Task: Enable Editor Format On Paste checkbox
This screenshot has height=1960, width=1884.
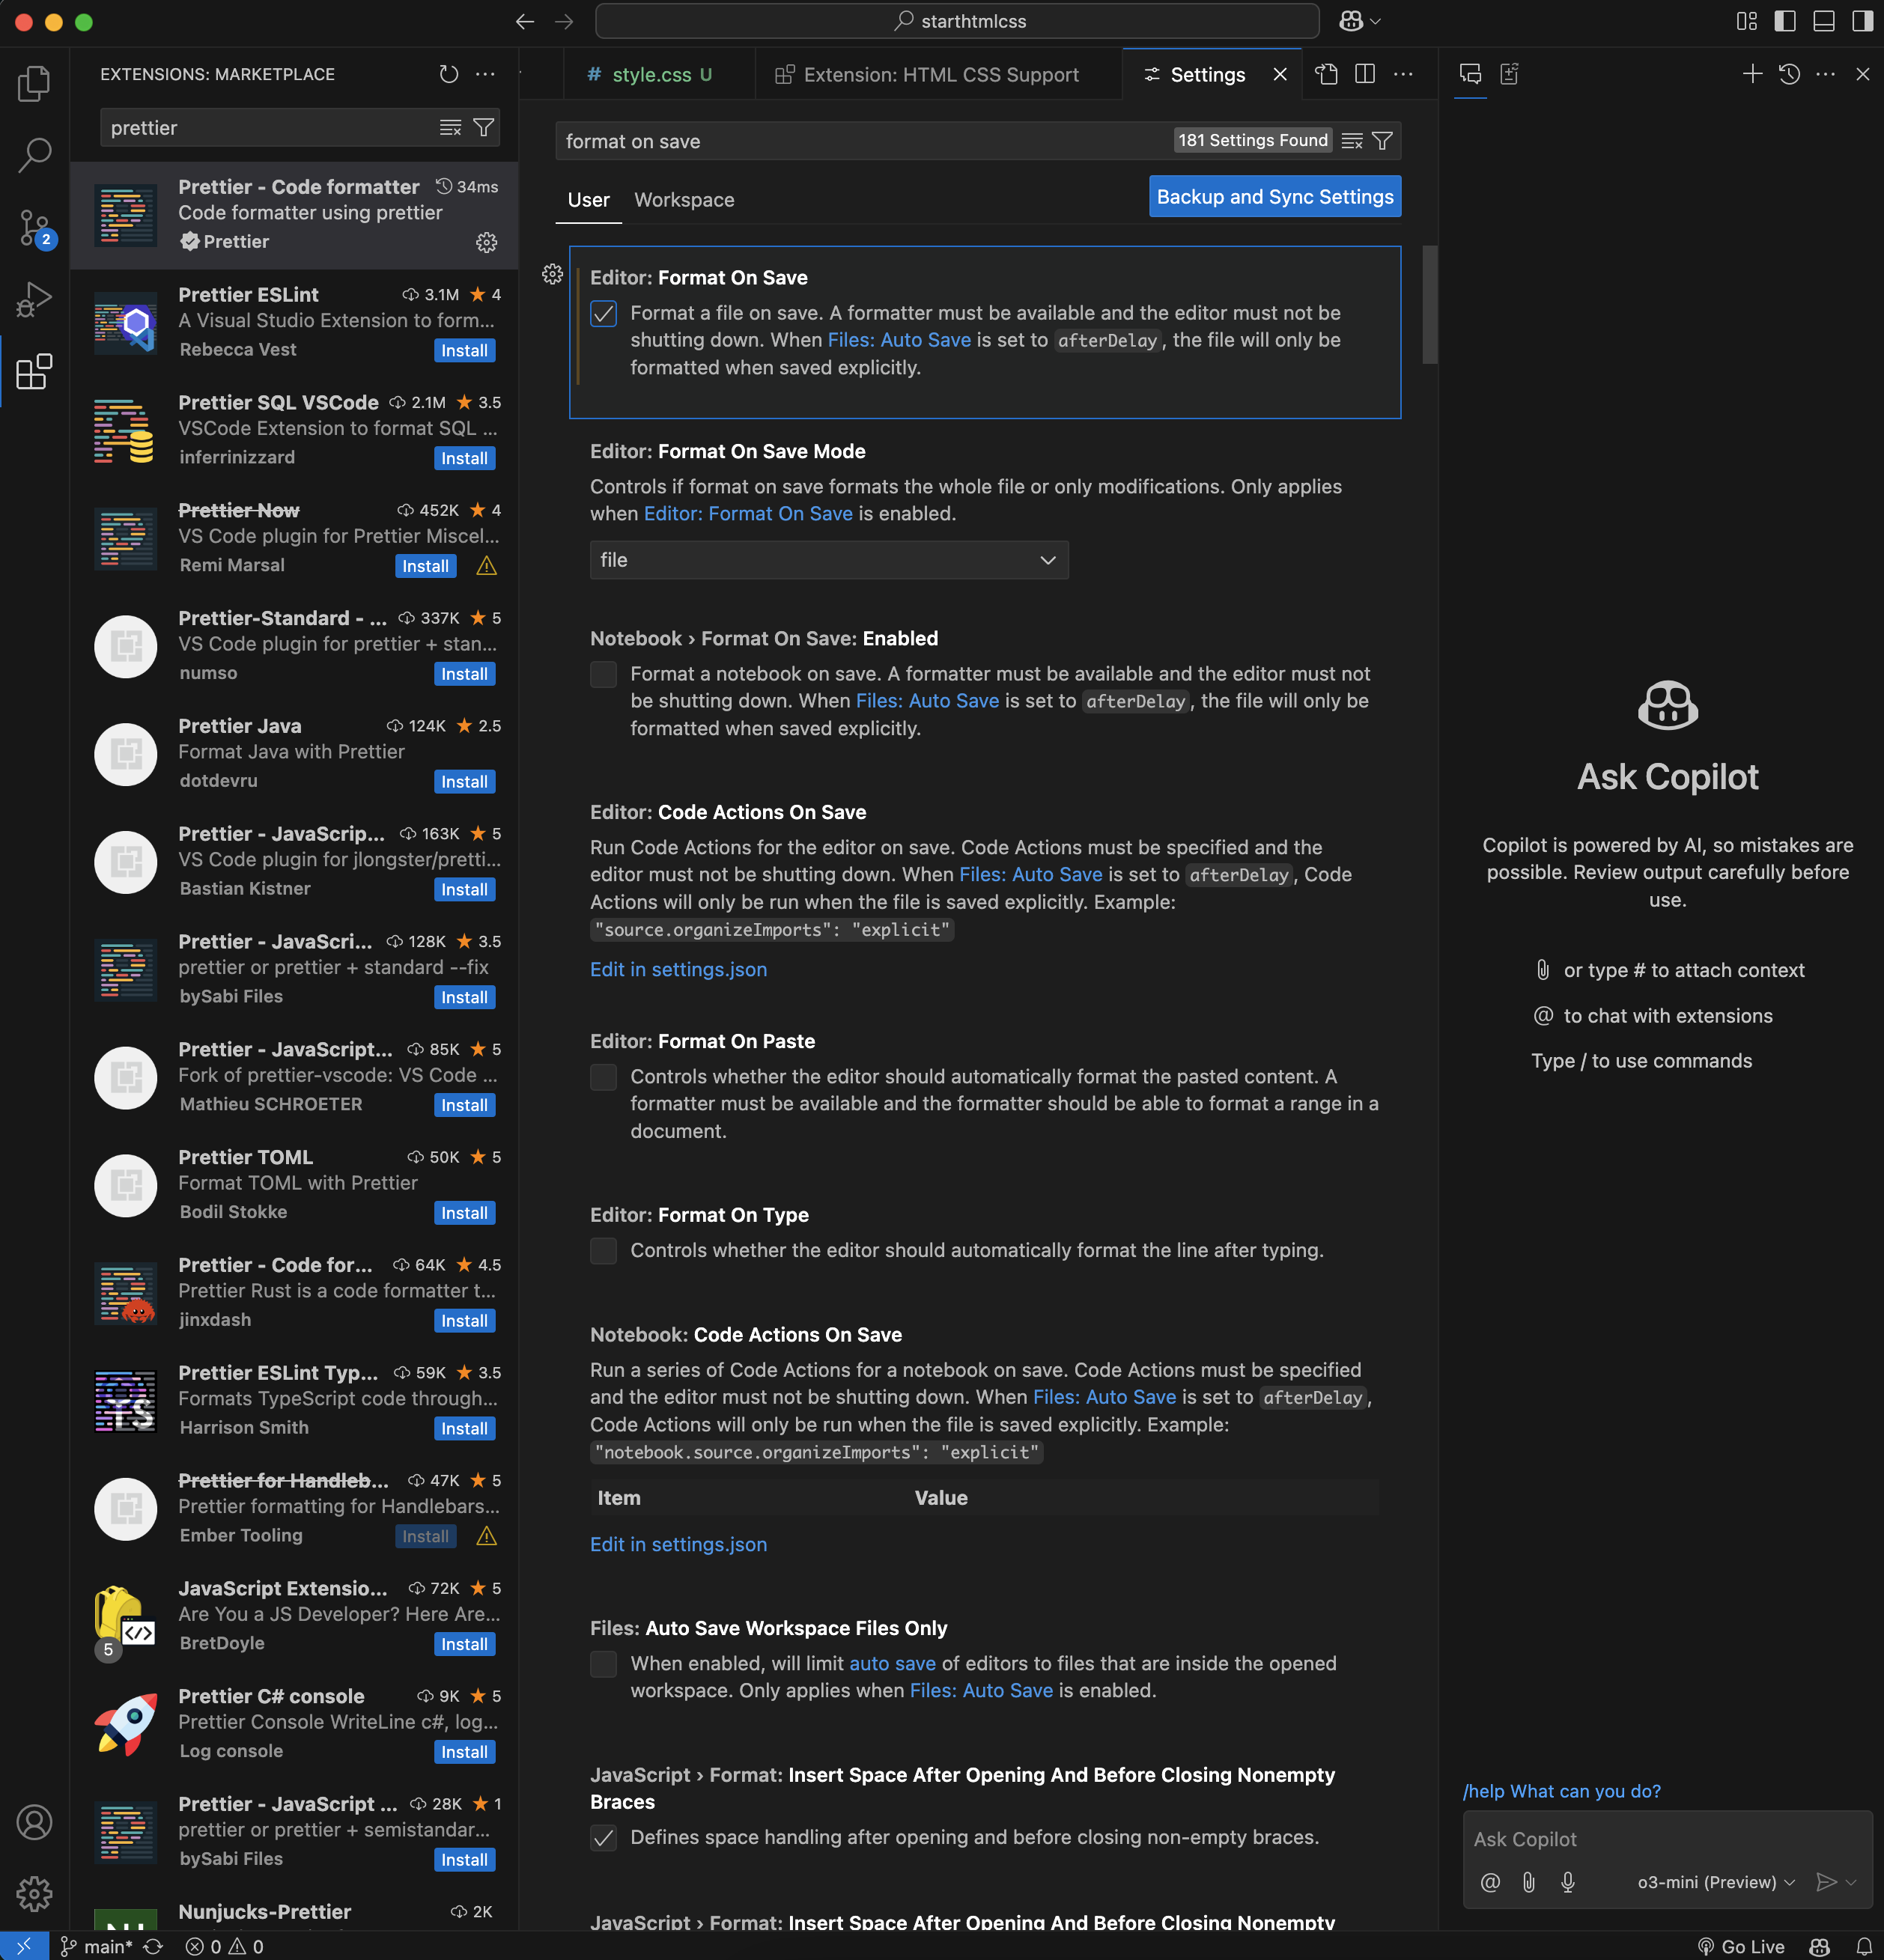Action: point(604,1077)
